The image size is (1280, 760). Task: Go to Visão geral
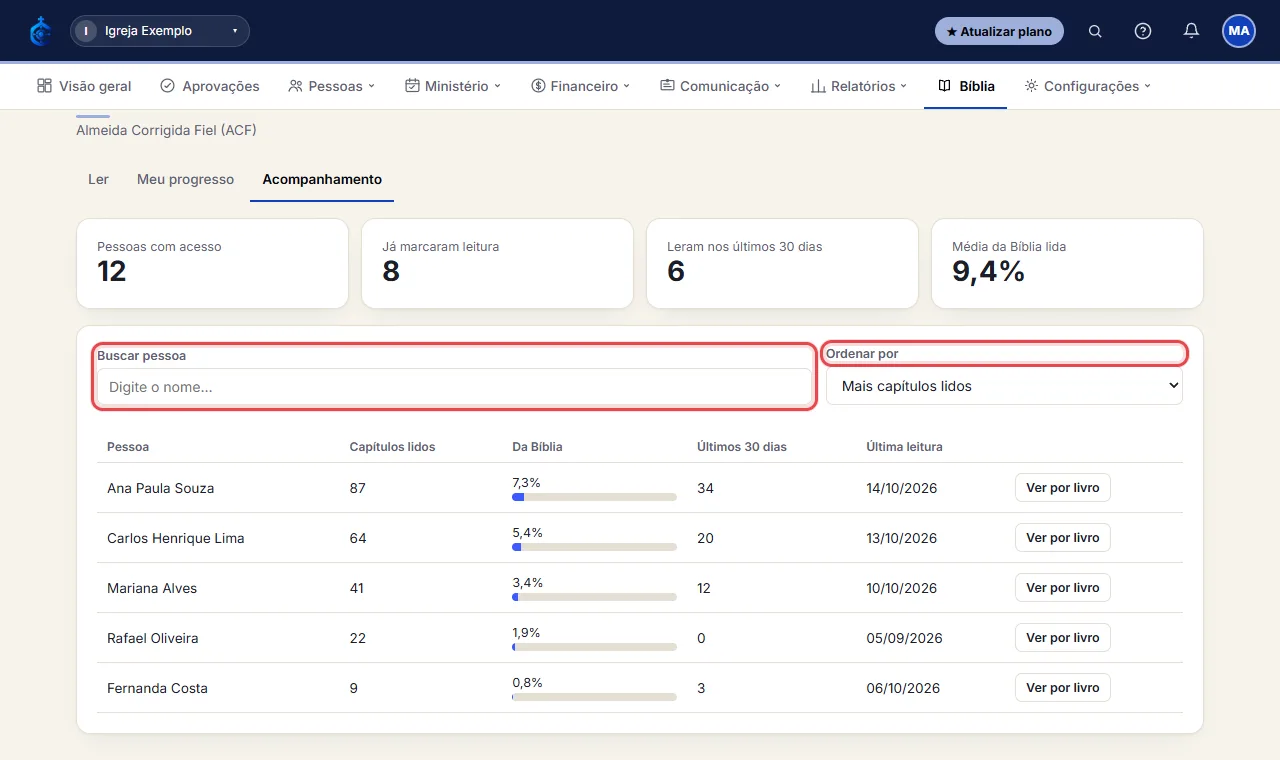pyautogui.click(x=84, y=86)
